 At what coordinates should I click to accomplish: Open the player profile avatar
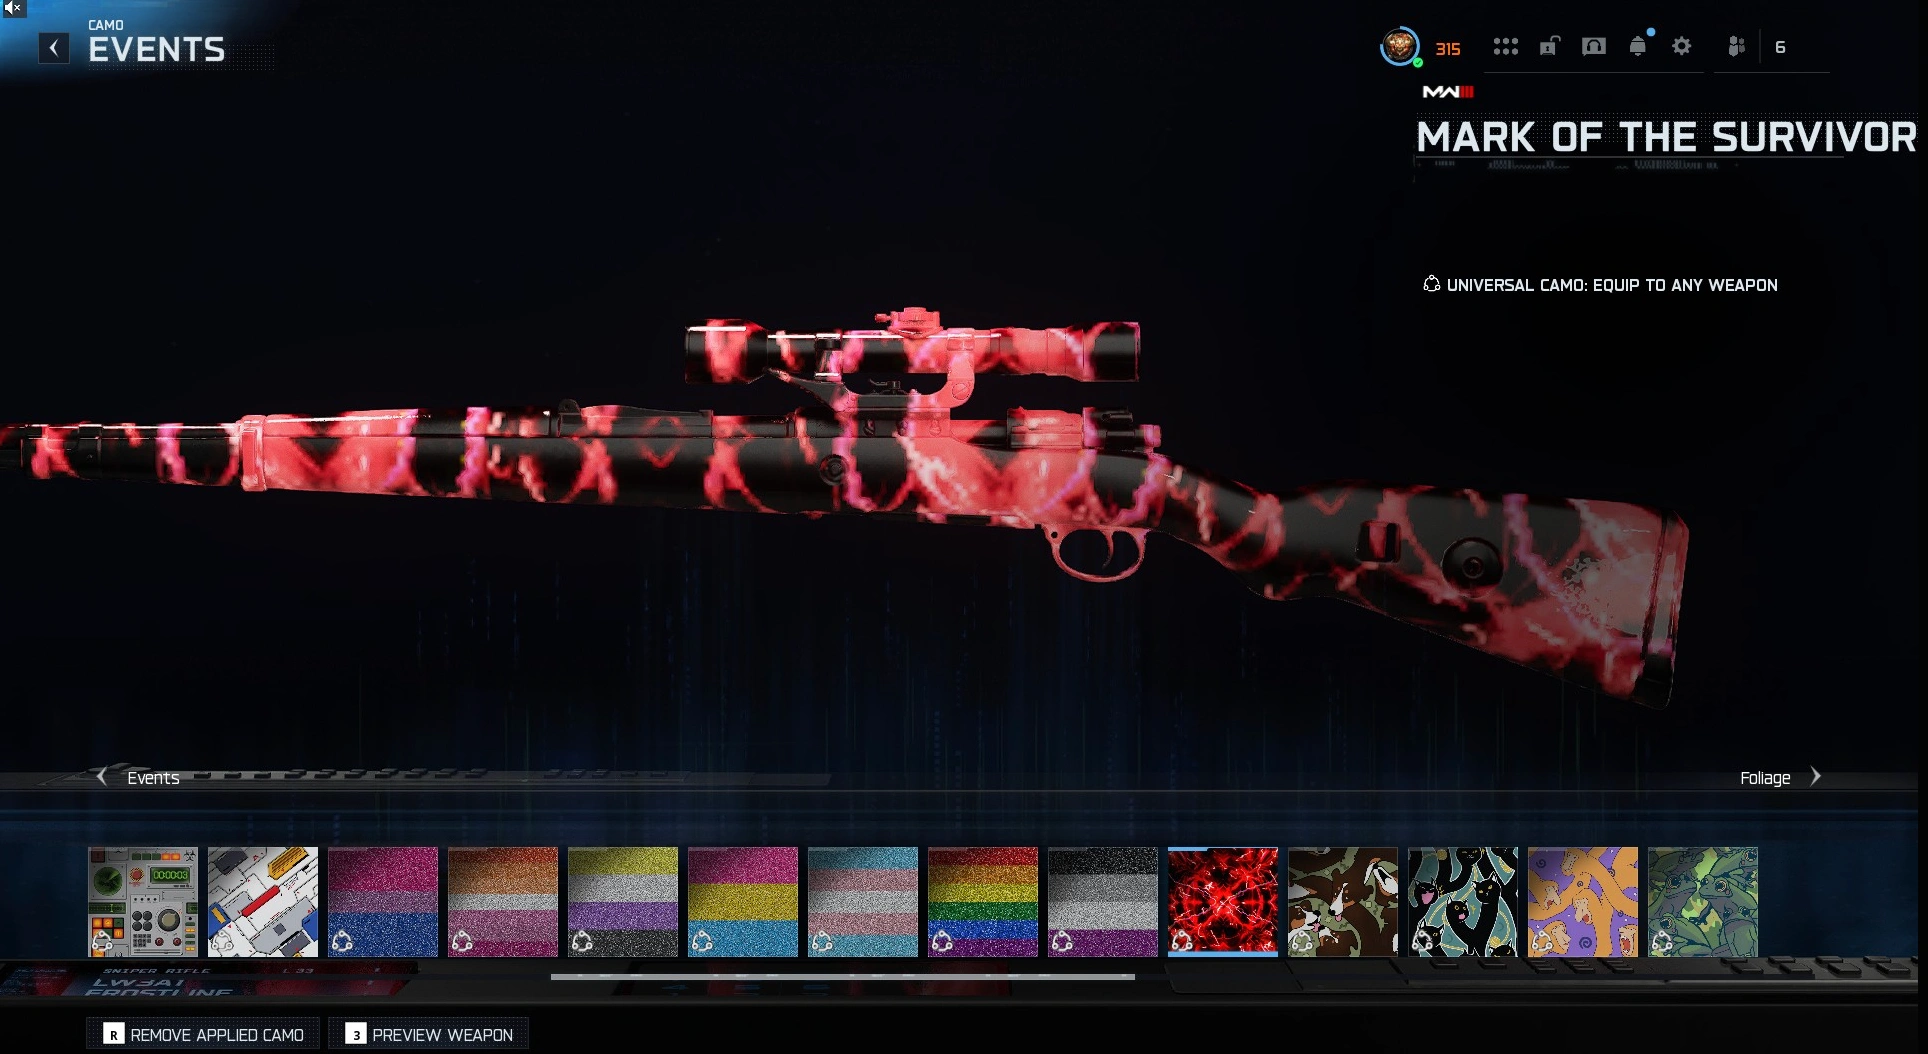(1400, 46)
